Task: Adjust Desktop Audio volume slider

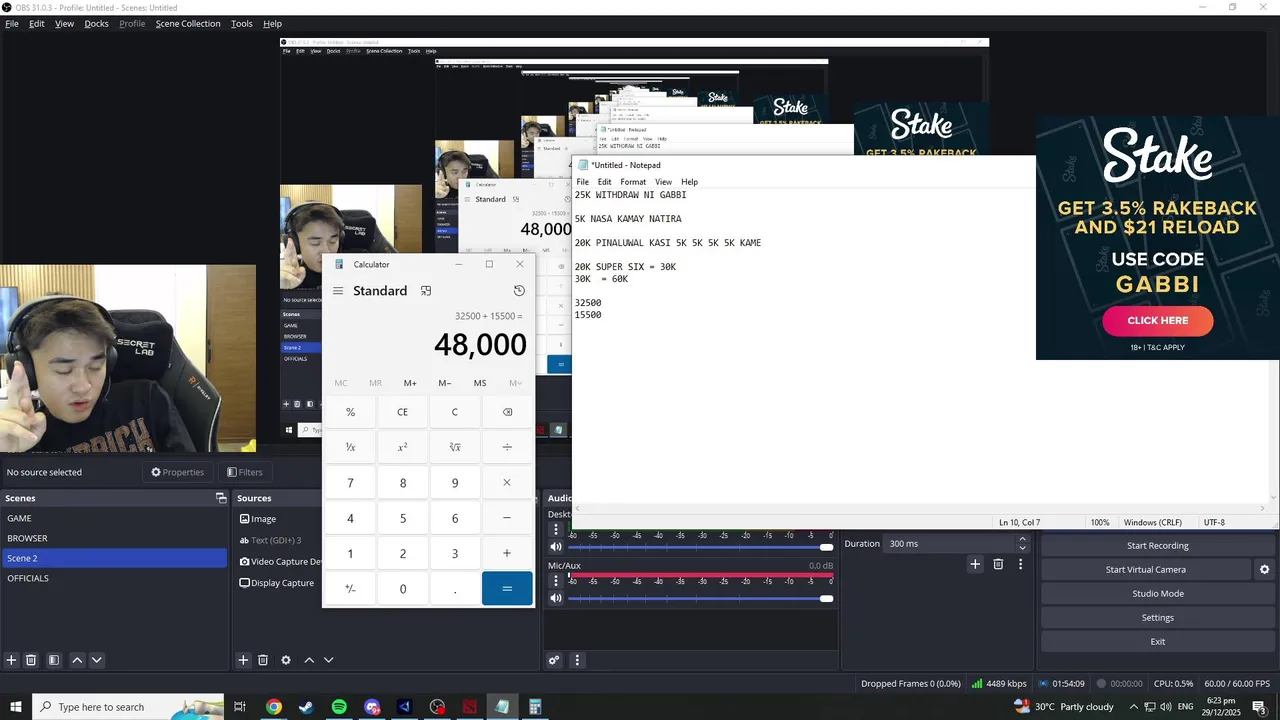Action: click(700, 547)
